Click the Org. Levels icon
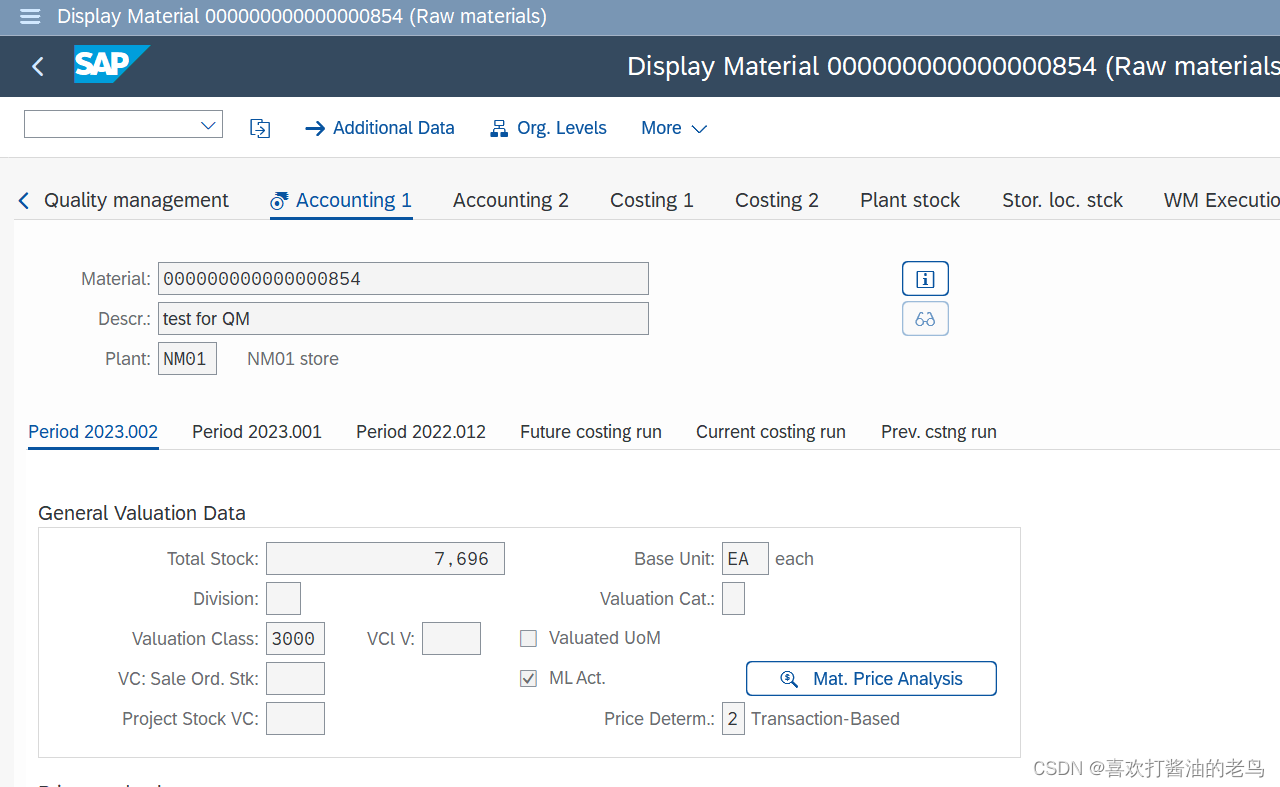This screenshot has height=787, width=1280. (x=498, y=128)
